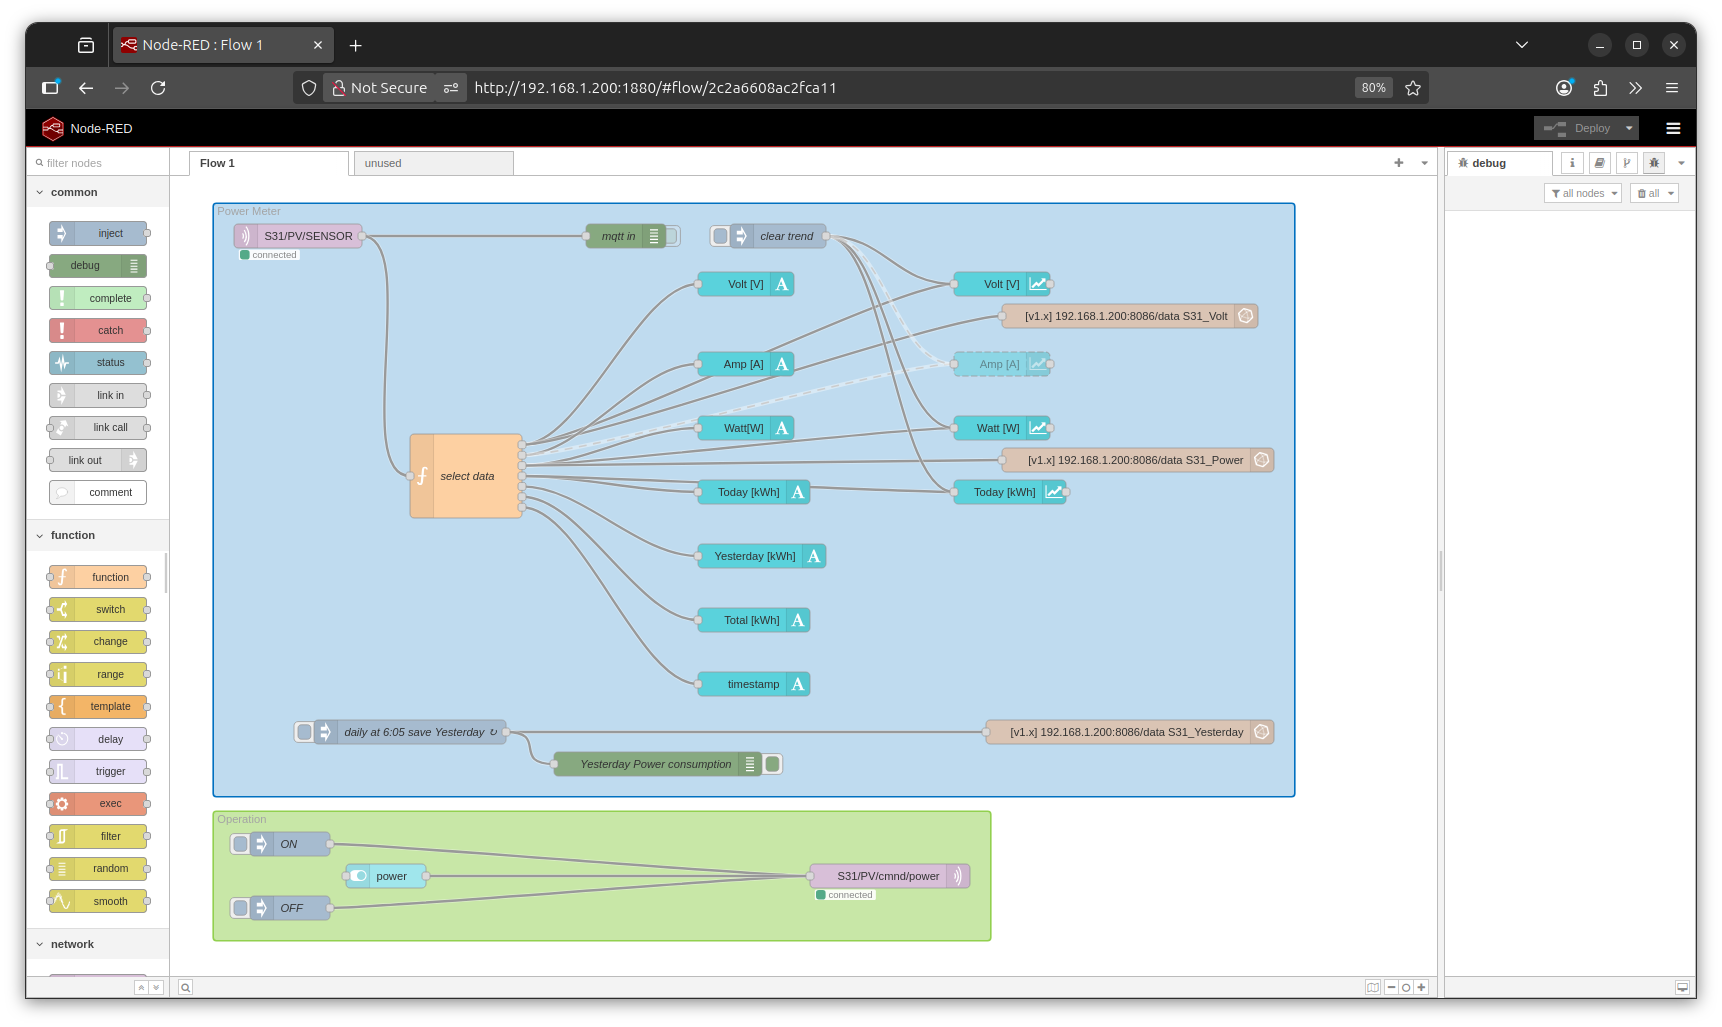The height and width of the screenshot is (1027, 1722).
Task: Open the Node-RED main hamburger menu
Action: [x=1673, y=128]
